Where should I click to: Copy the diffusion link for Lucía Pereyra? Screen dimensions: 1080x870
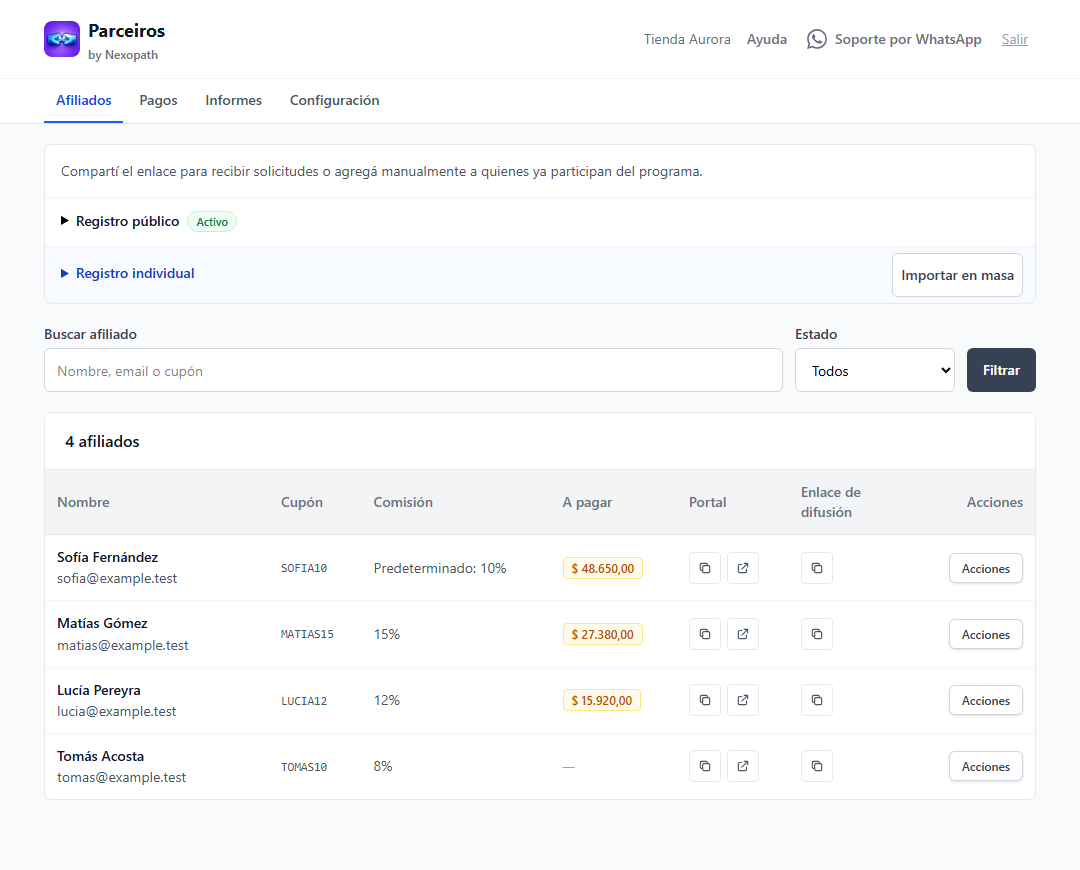click(x=817, y=701)
